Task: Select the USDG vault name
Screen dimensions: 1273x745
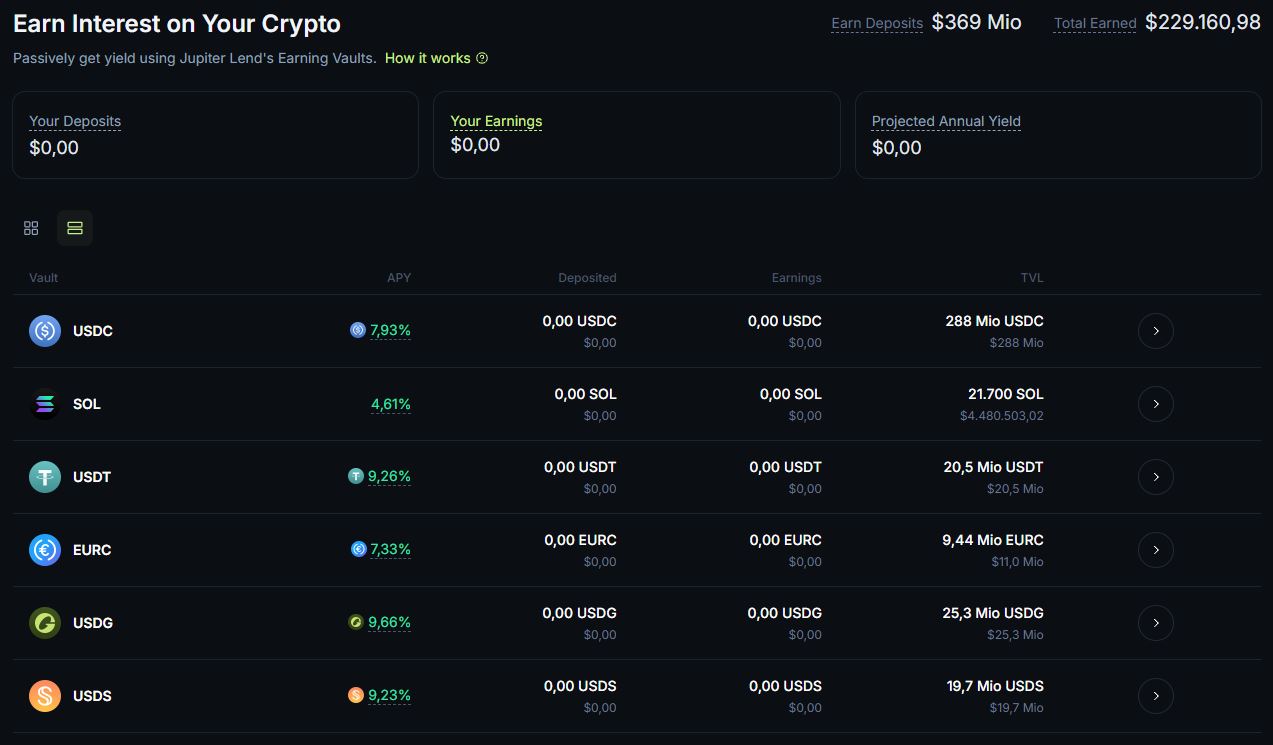Action: [x=93, y=623]
